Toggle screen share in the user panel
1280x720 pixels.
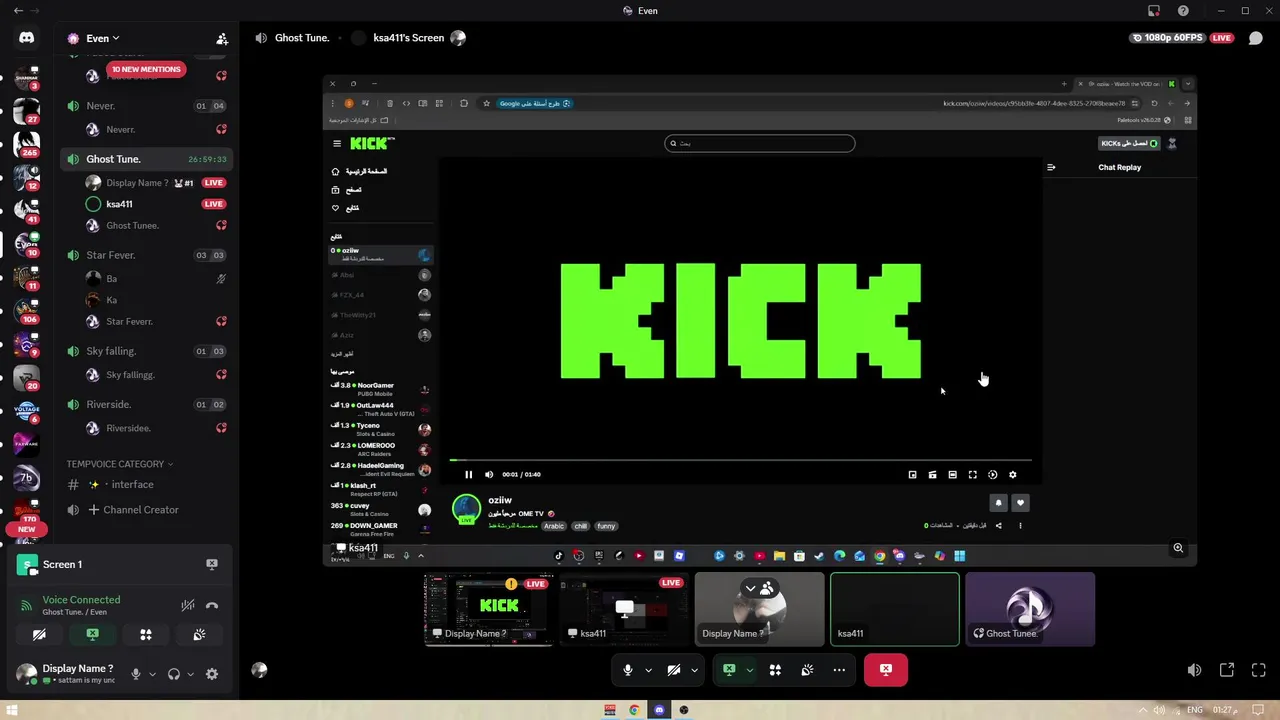[92, 634]
